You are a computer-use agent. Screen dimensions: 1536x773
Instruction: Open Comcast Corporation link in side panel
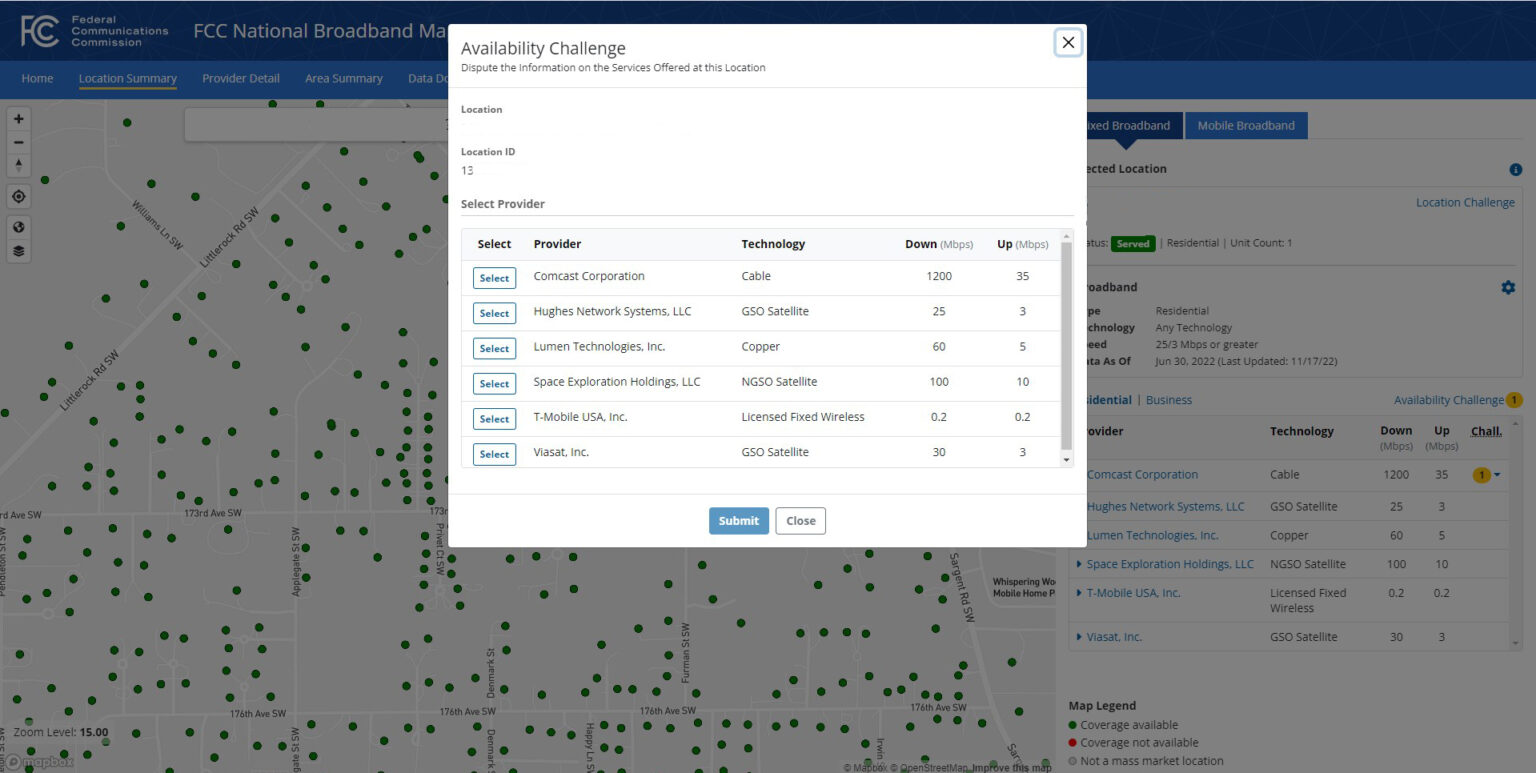click(1142, 475)
